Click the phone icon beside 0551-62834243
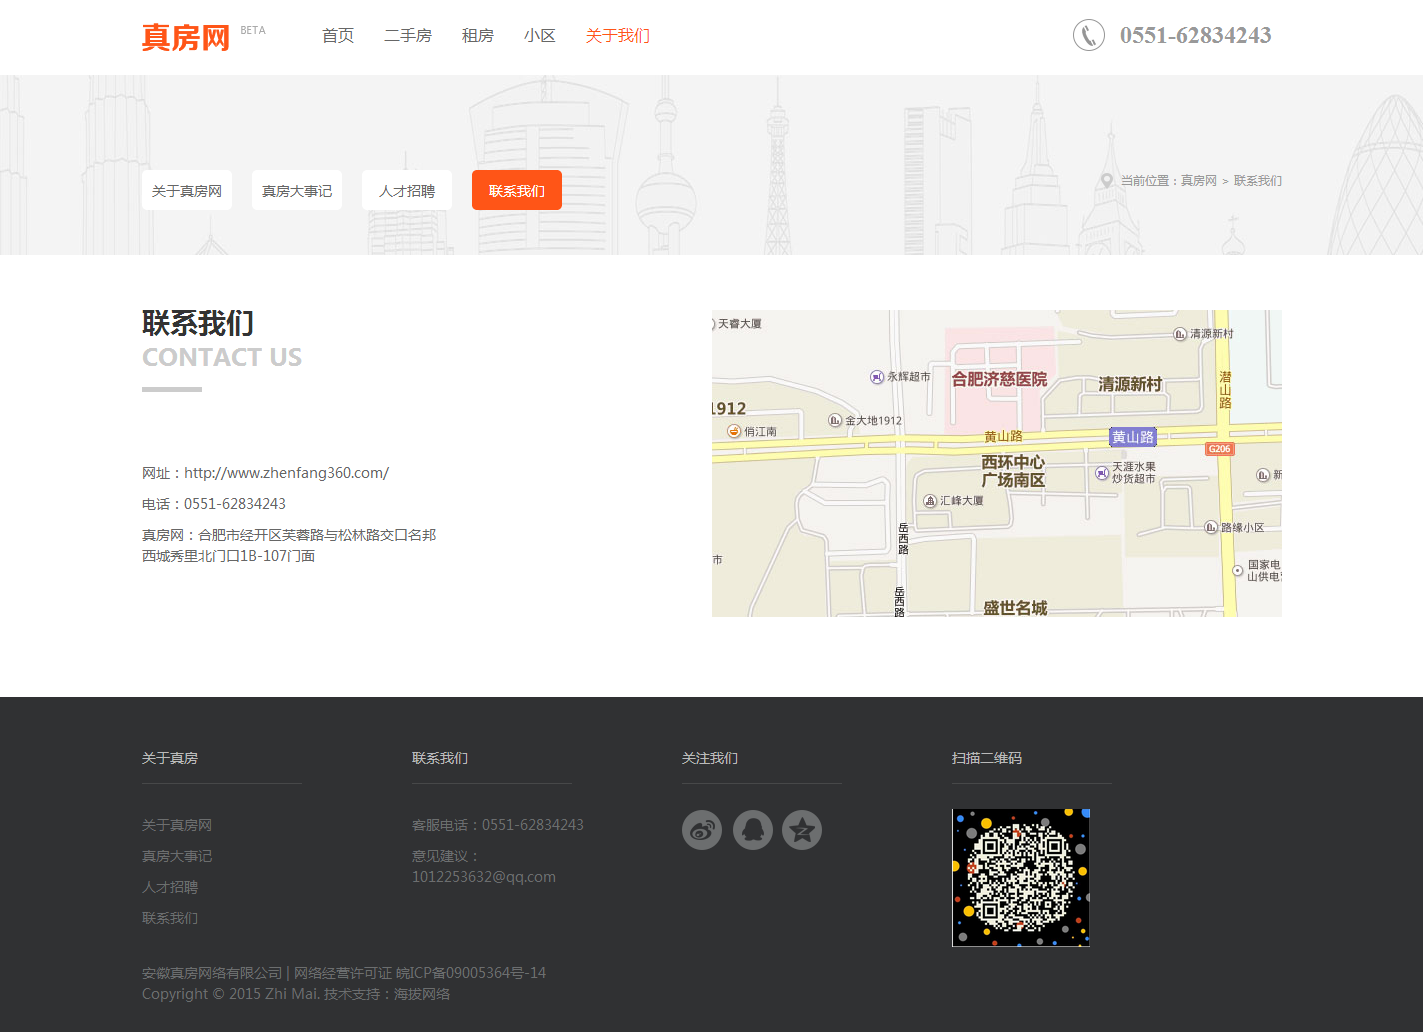This screenshot has width=1423, height=1032. 1088,35
